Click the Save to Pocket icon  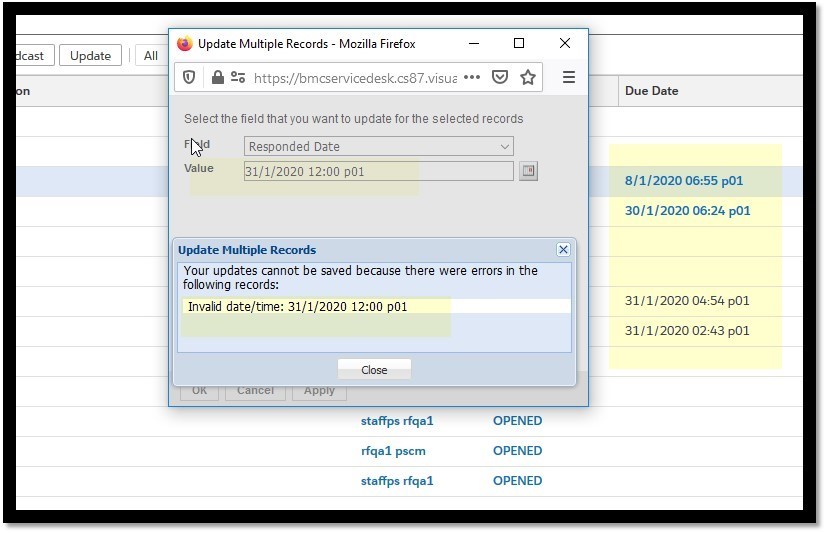coord(501,77)
